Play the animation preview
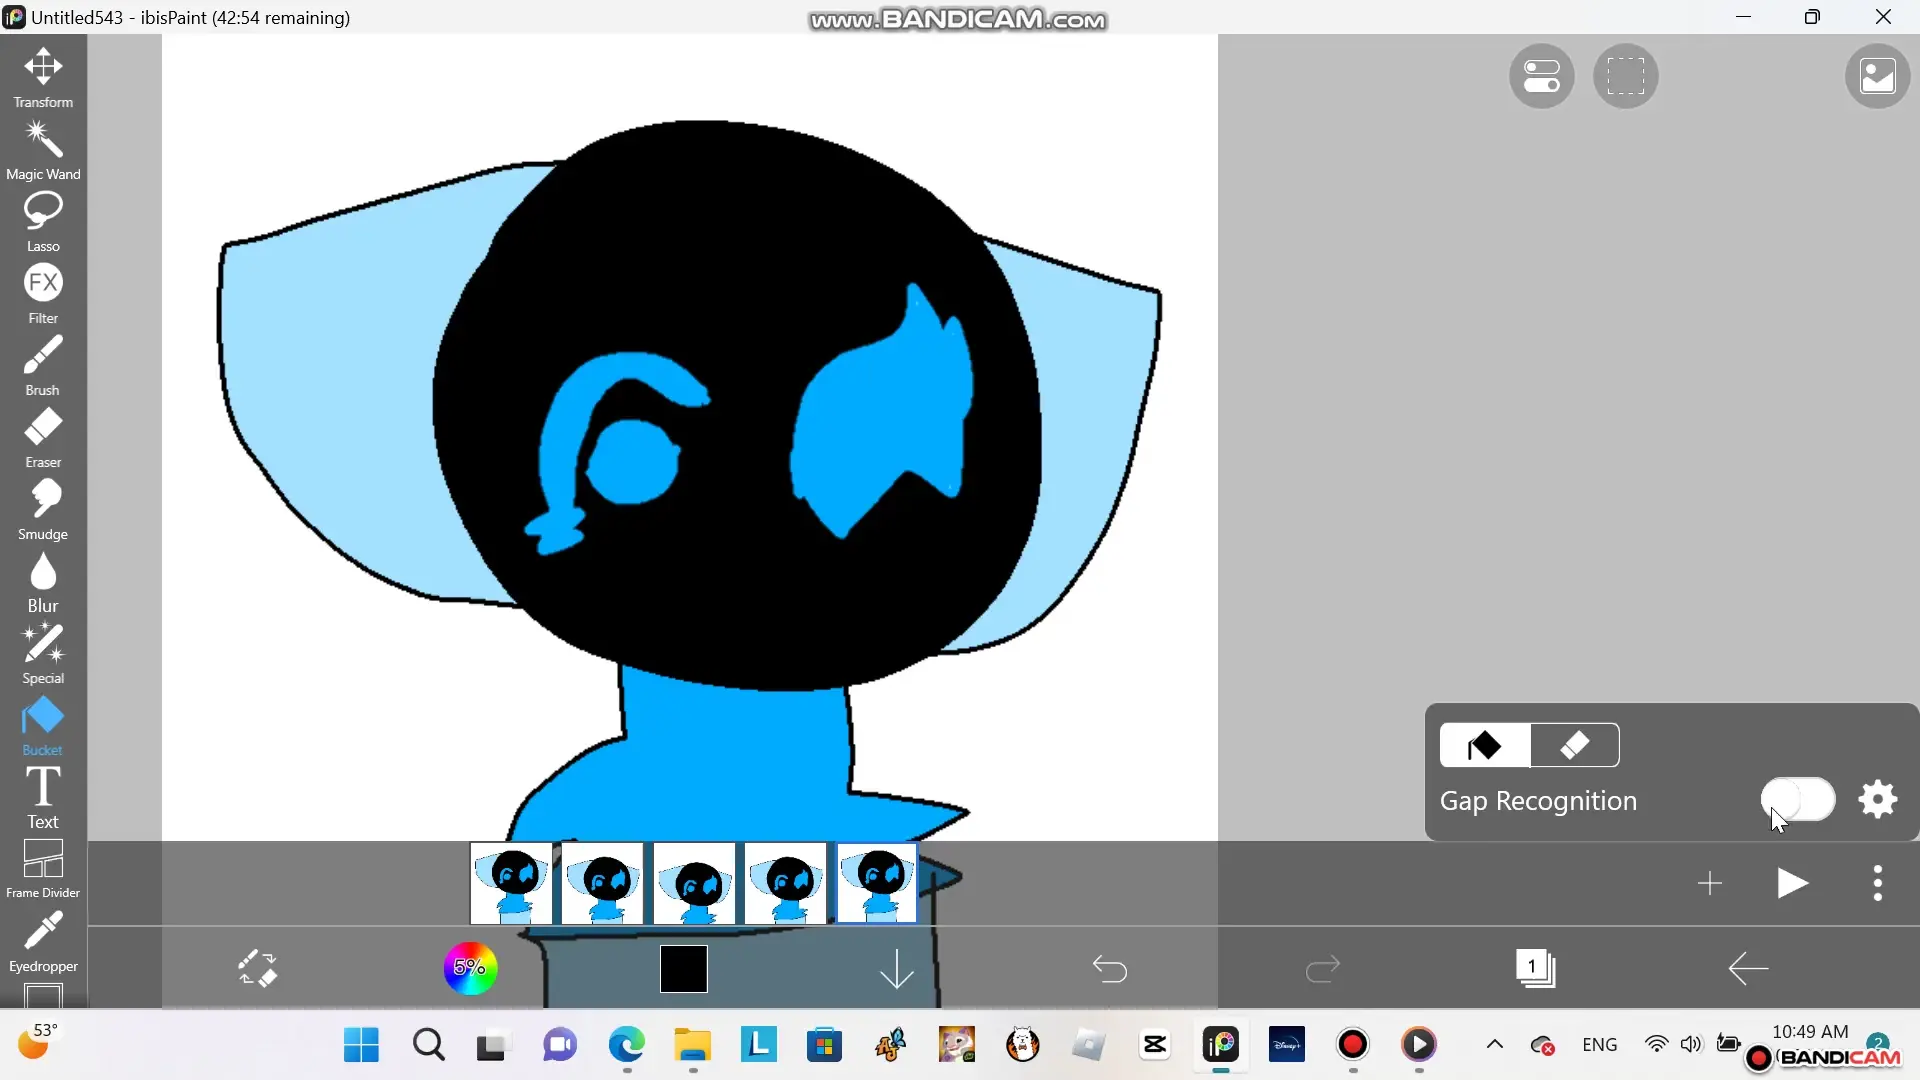The height and width of the screenshot is (1080, 1920). (1792, 884)
